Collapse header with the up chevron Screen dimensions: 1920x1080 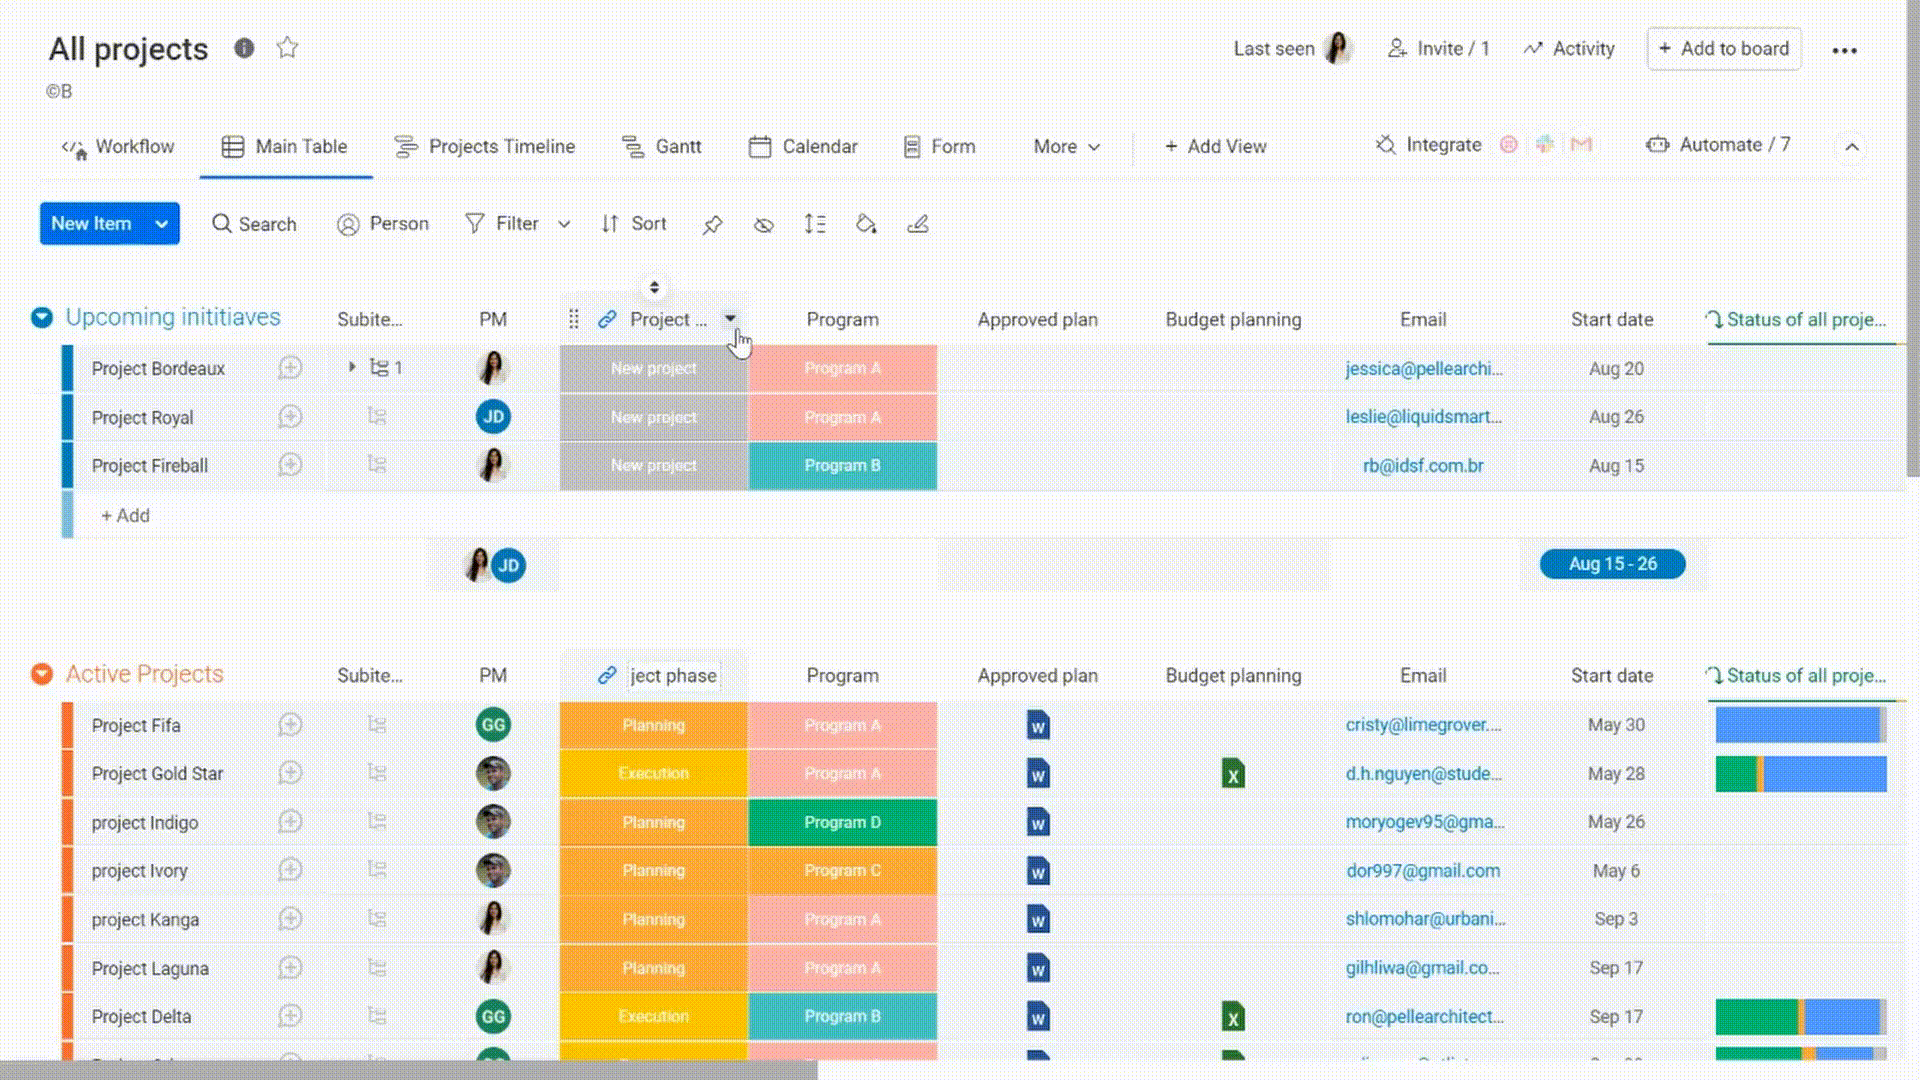coord(1852,147)
